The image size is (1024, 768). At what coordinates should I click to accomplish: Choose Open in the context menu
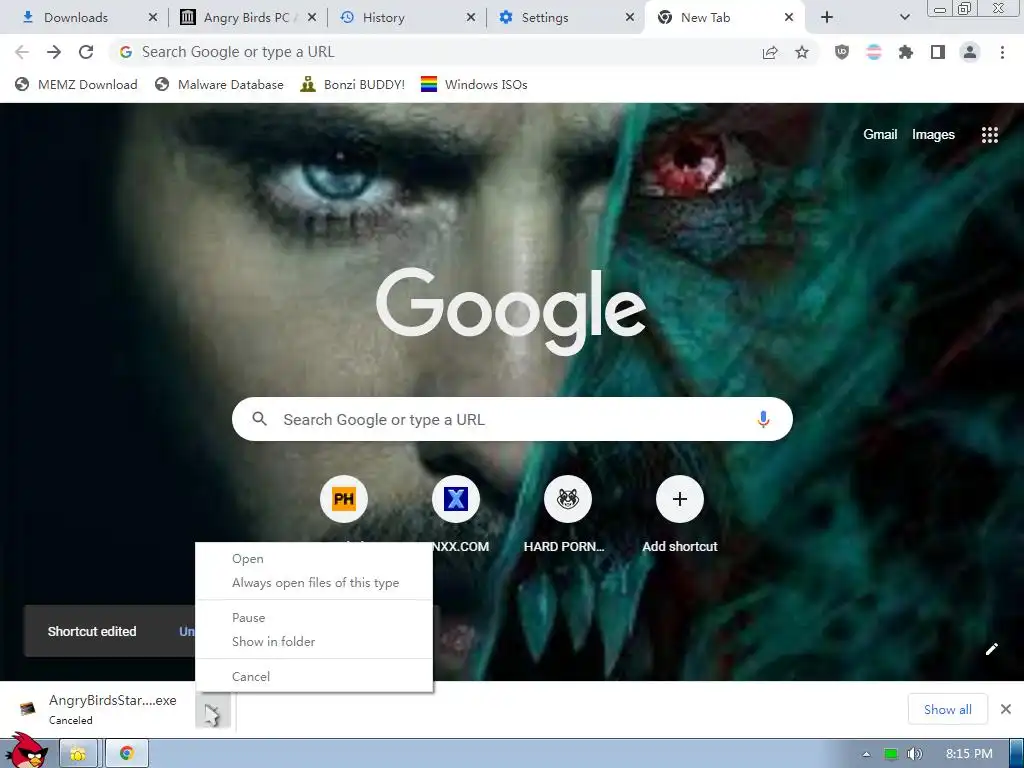click(x=313, y=559)
